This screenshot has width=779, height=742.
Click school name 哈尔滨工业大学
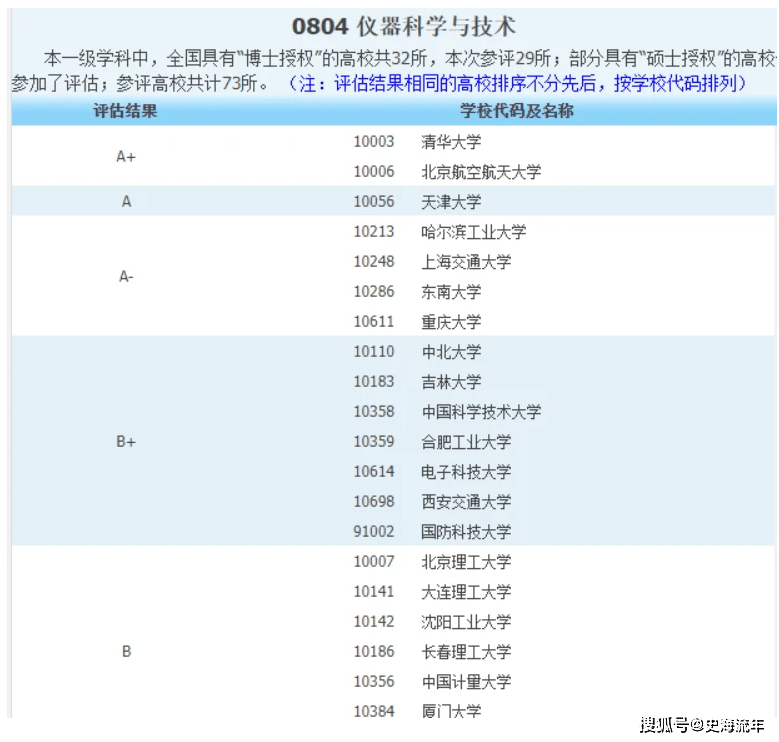point(473,232)
